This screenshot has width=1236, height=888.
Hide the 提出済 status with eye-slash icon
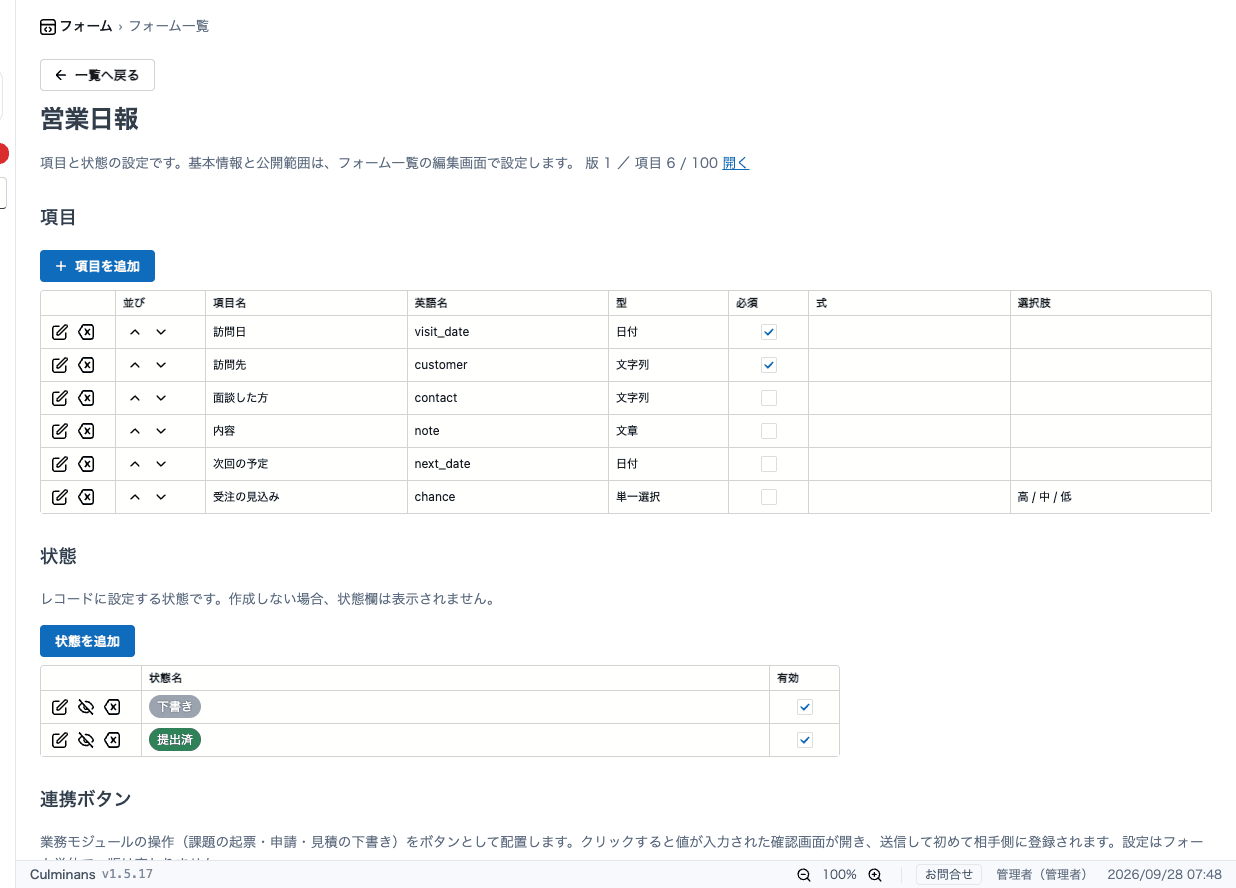coord(86,740)
